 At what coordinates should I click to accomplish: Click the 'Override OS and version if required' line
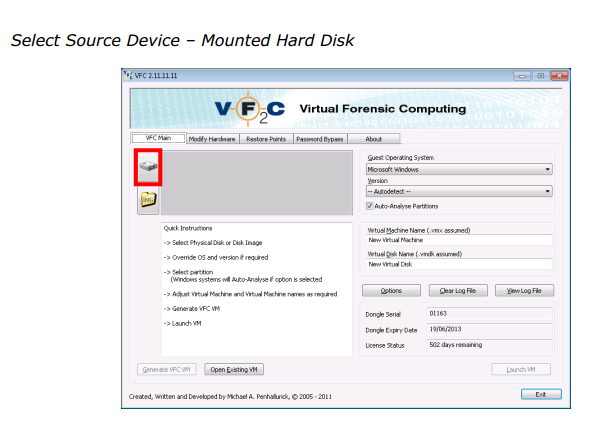216,257
